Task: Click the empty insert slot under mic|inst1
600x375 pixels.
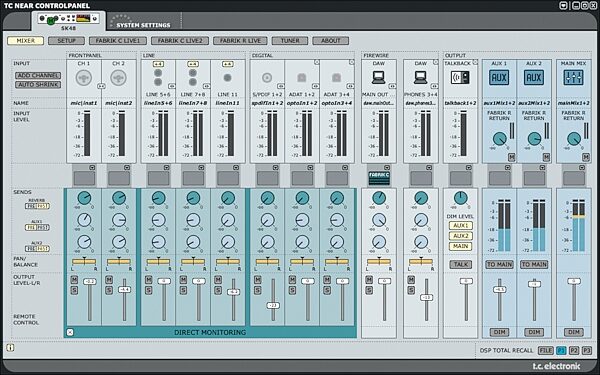Action: [84, 178]
